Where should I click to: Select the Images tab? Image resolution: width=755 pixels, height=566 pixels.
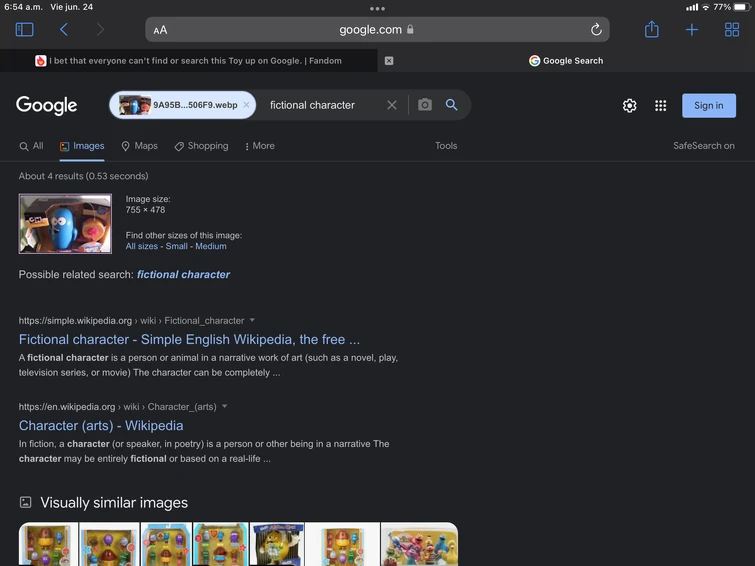[x=82, y=146]
